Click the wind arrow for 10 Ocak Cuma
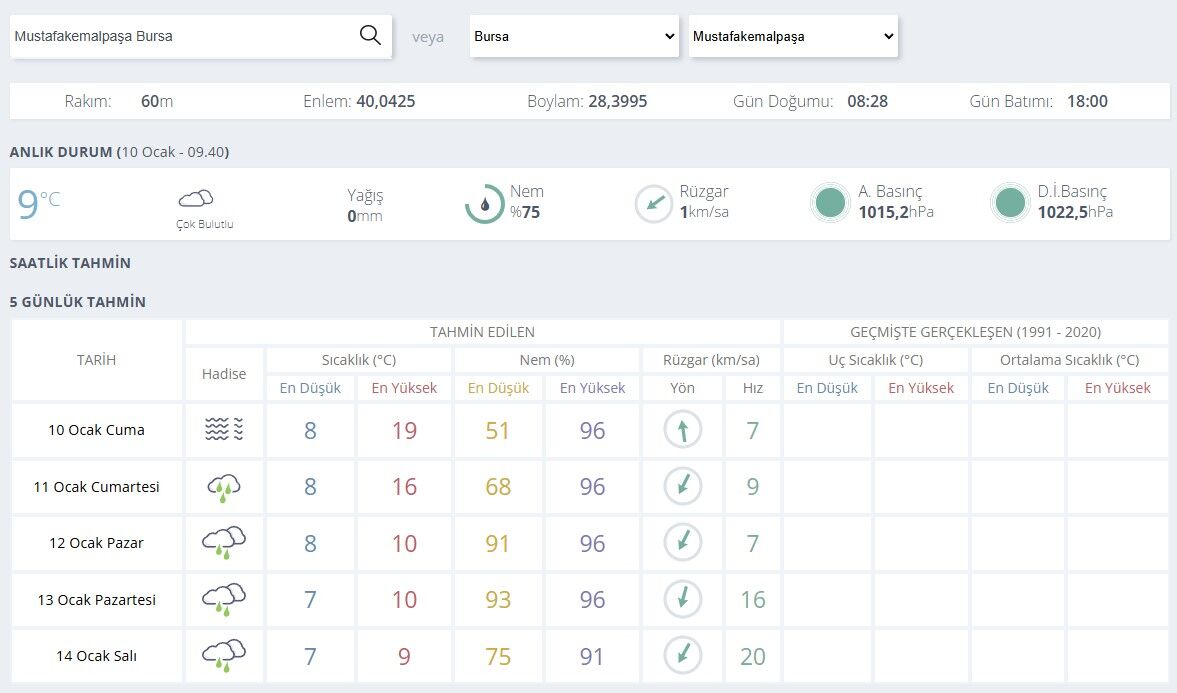This screenshot has width=1177, height=693. 682,430
